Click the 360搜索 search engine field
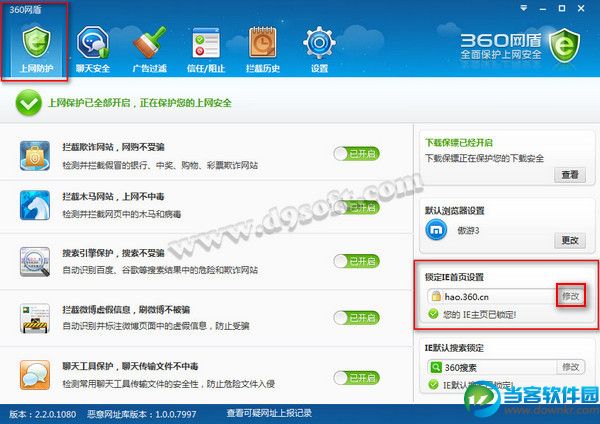Image resolution: width=600 pixels, height=424 pixels. [492, 367]
